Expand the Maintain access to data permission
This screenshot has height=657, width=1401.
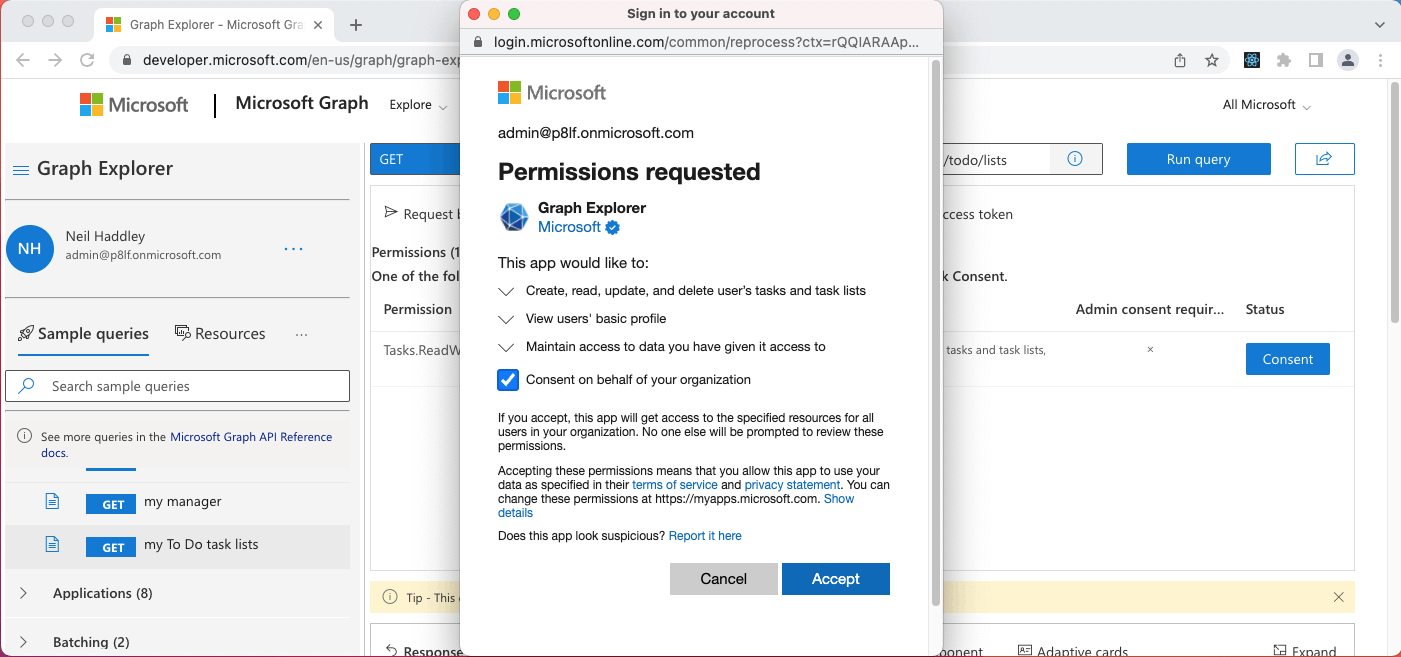click(x=507, y=347)
